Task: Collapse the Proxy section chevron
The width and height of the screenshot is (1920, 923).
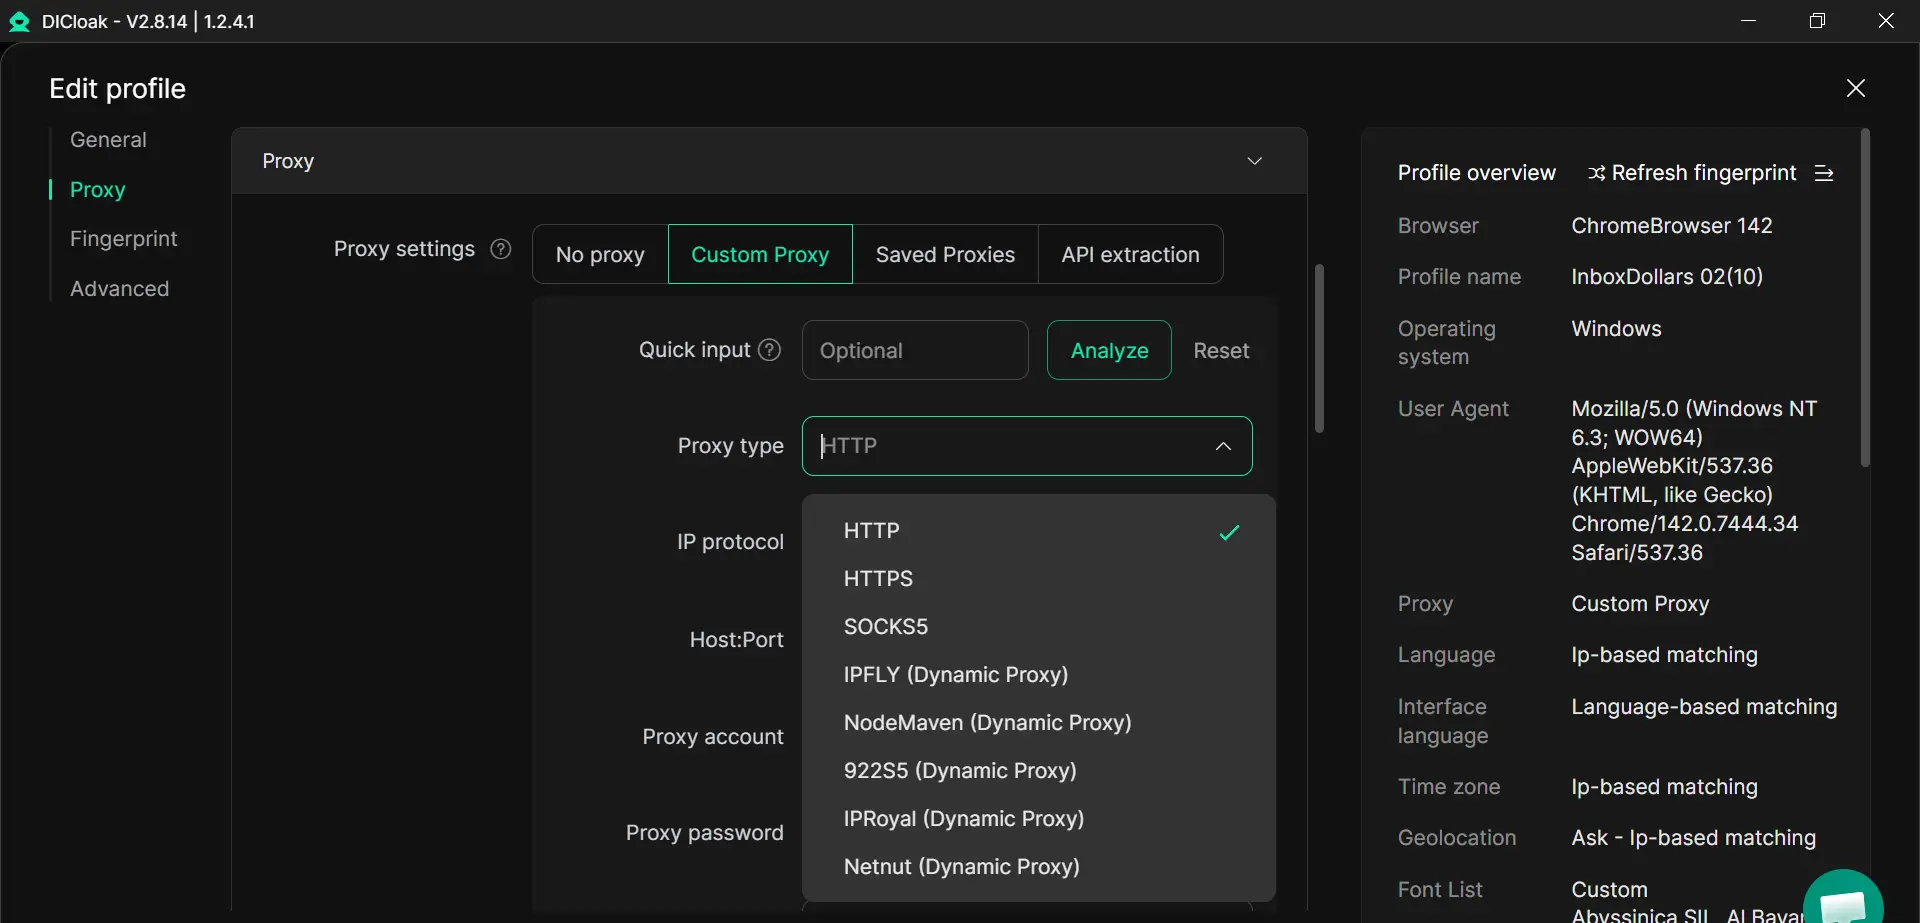Action: tap(1254, 161)
